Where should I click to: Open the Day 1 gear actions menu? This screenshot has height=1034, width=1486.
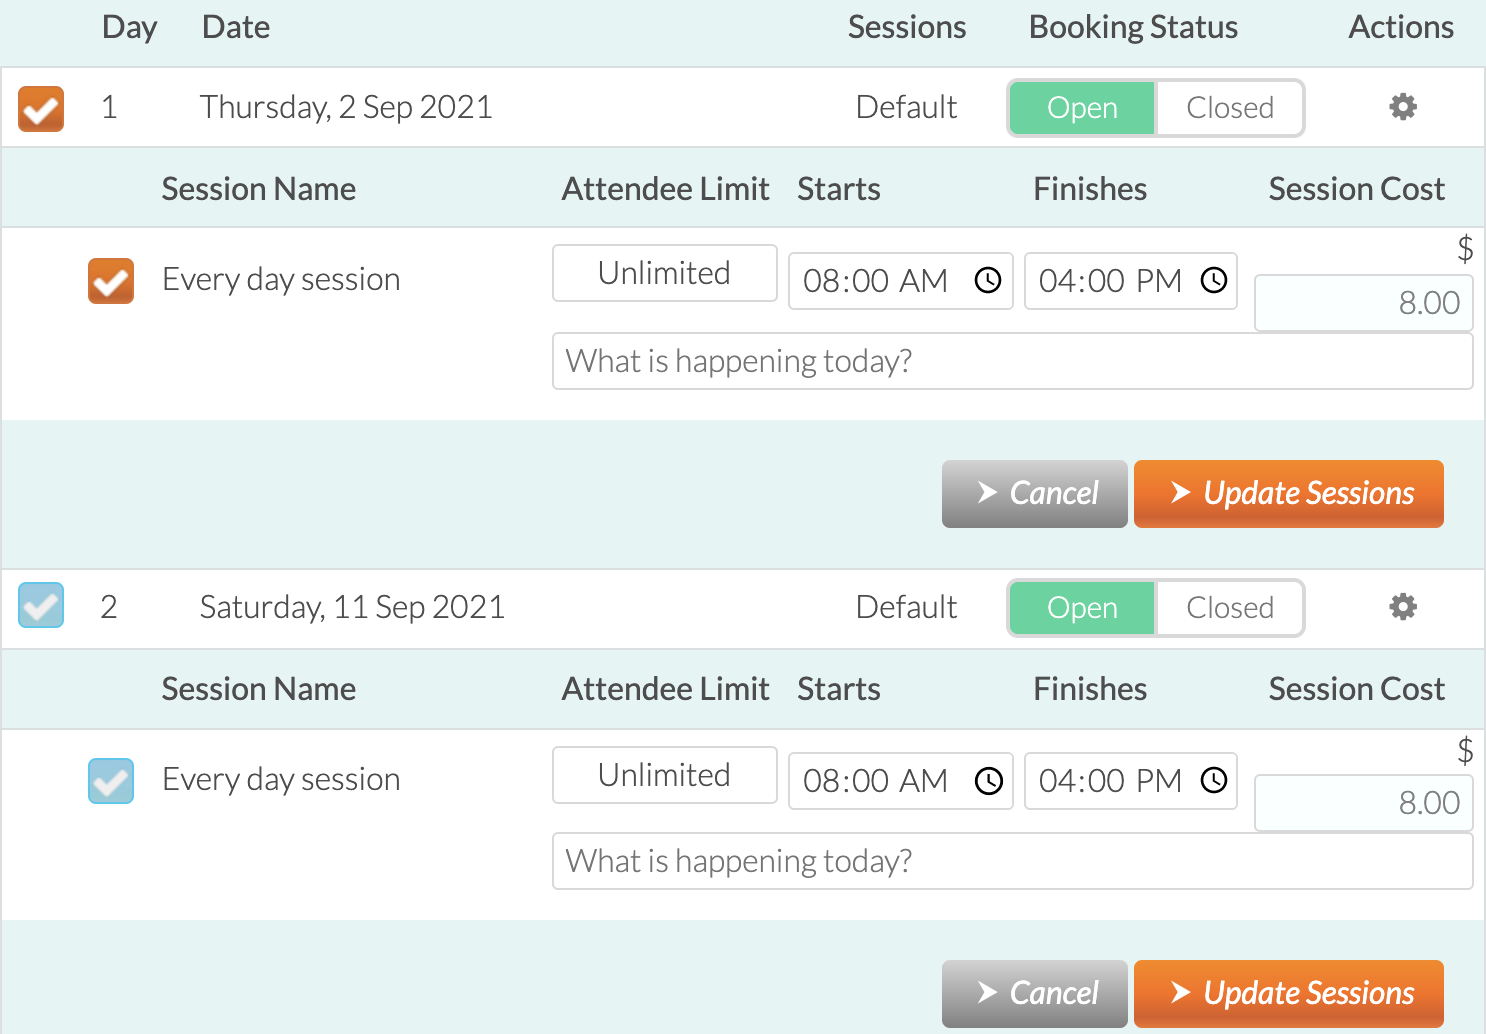(x=1403, y=107)
